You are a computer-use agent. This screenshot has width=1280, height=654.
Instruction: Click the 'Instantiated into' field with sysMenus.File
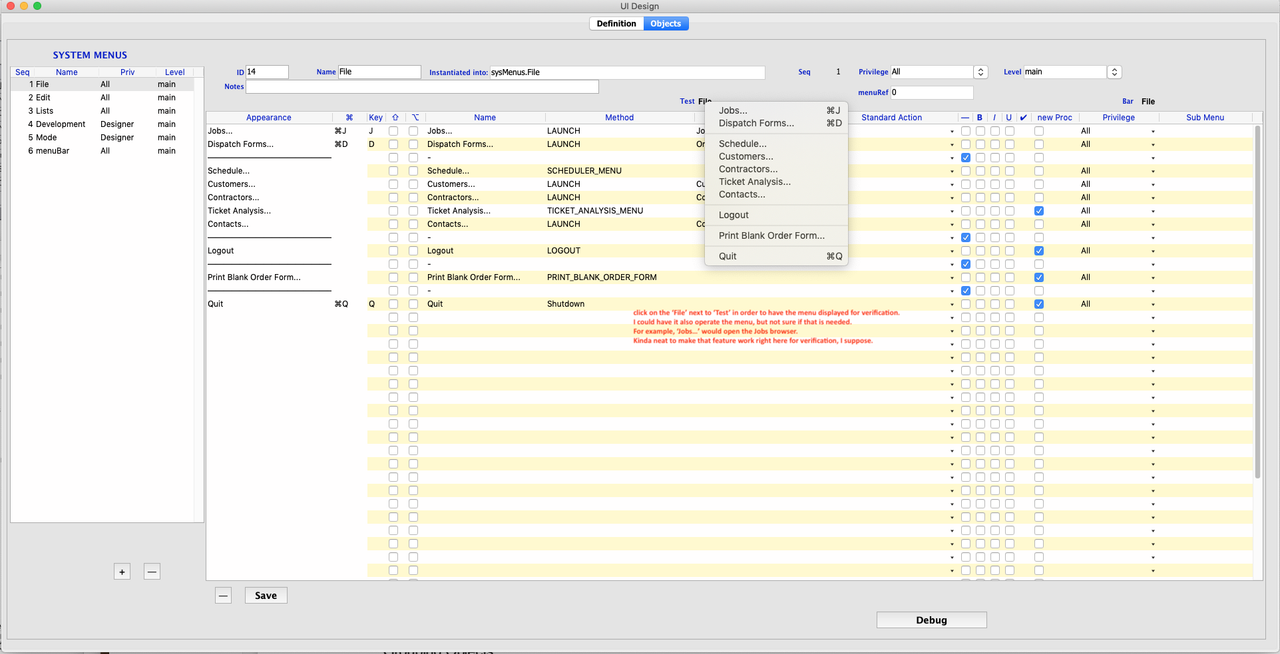coord(627,72)
